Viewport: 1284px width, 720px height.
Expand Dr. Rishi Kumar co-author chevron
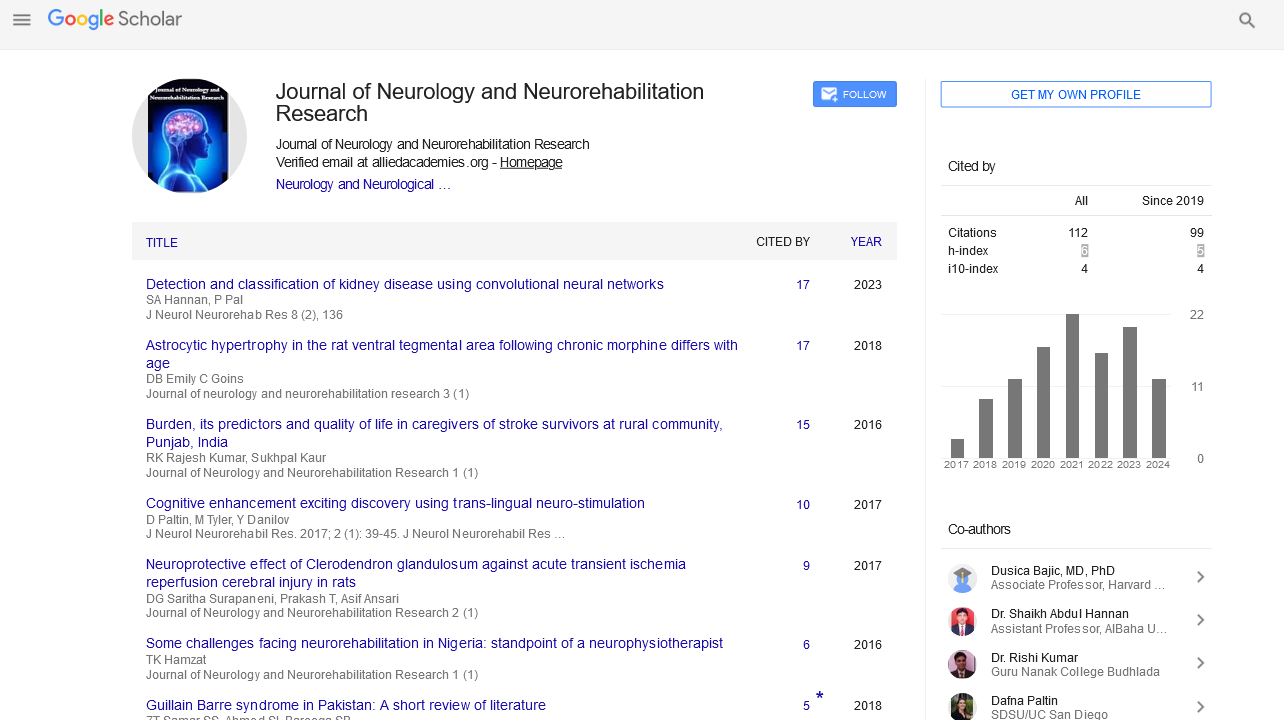(x=1200, y=663)
